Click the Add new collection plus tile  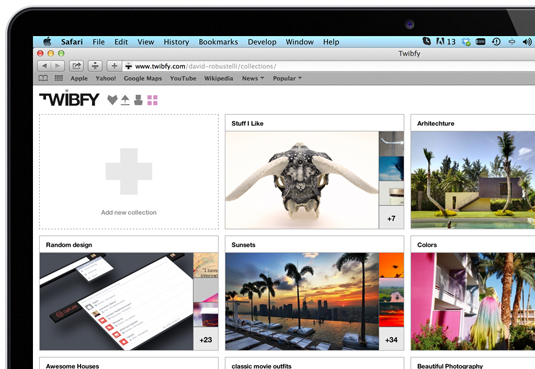129,172
